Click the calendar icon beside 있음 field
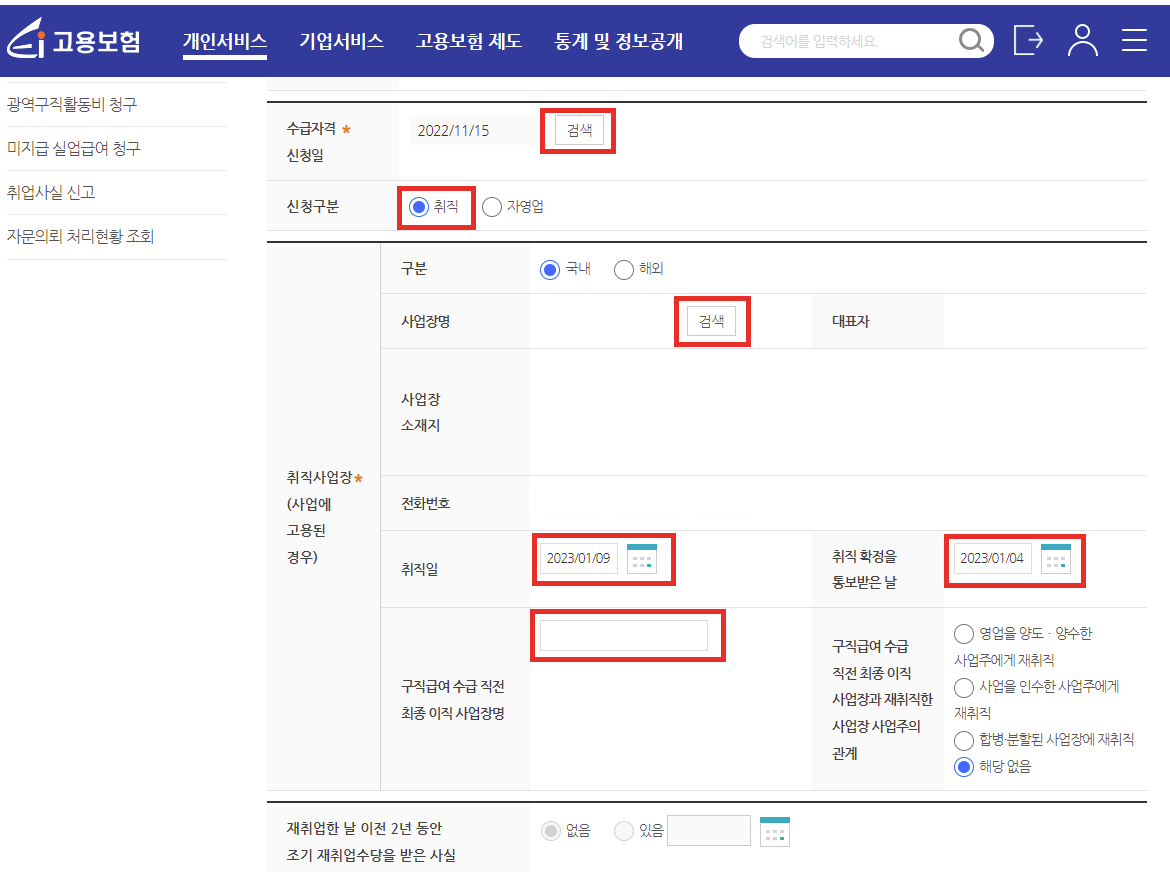Viewport: 1170px width, 896px height. pyautogui.click(x=775, y=830)
